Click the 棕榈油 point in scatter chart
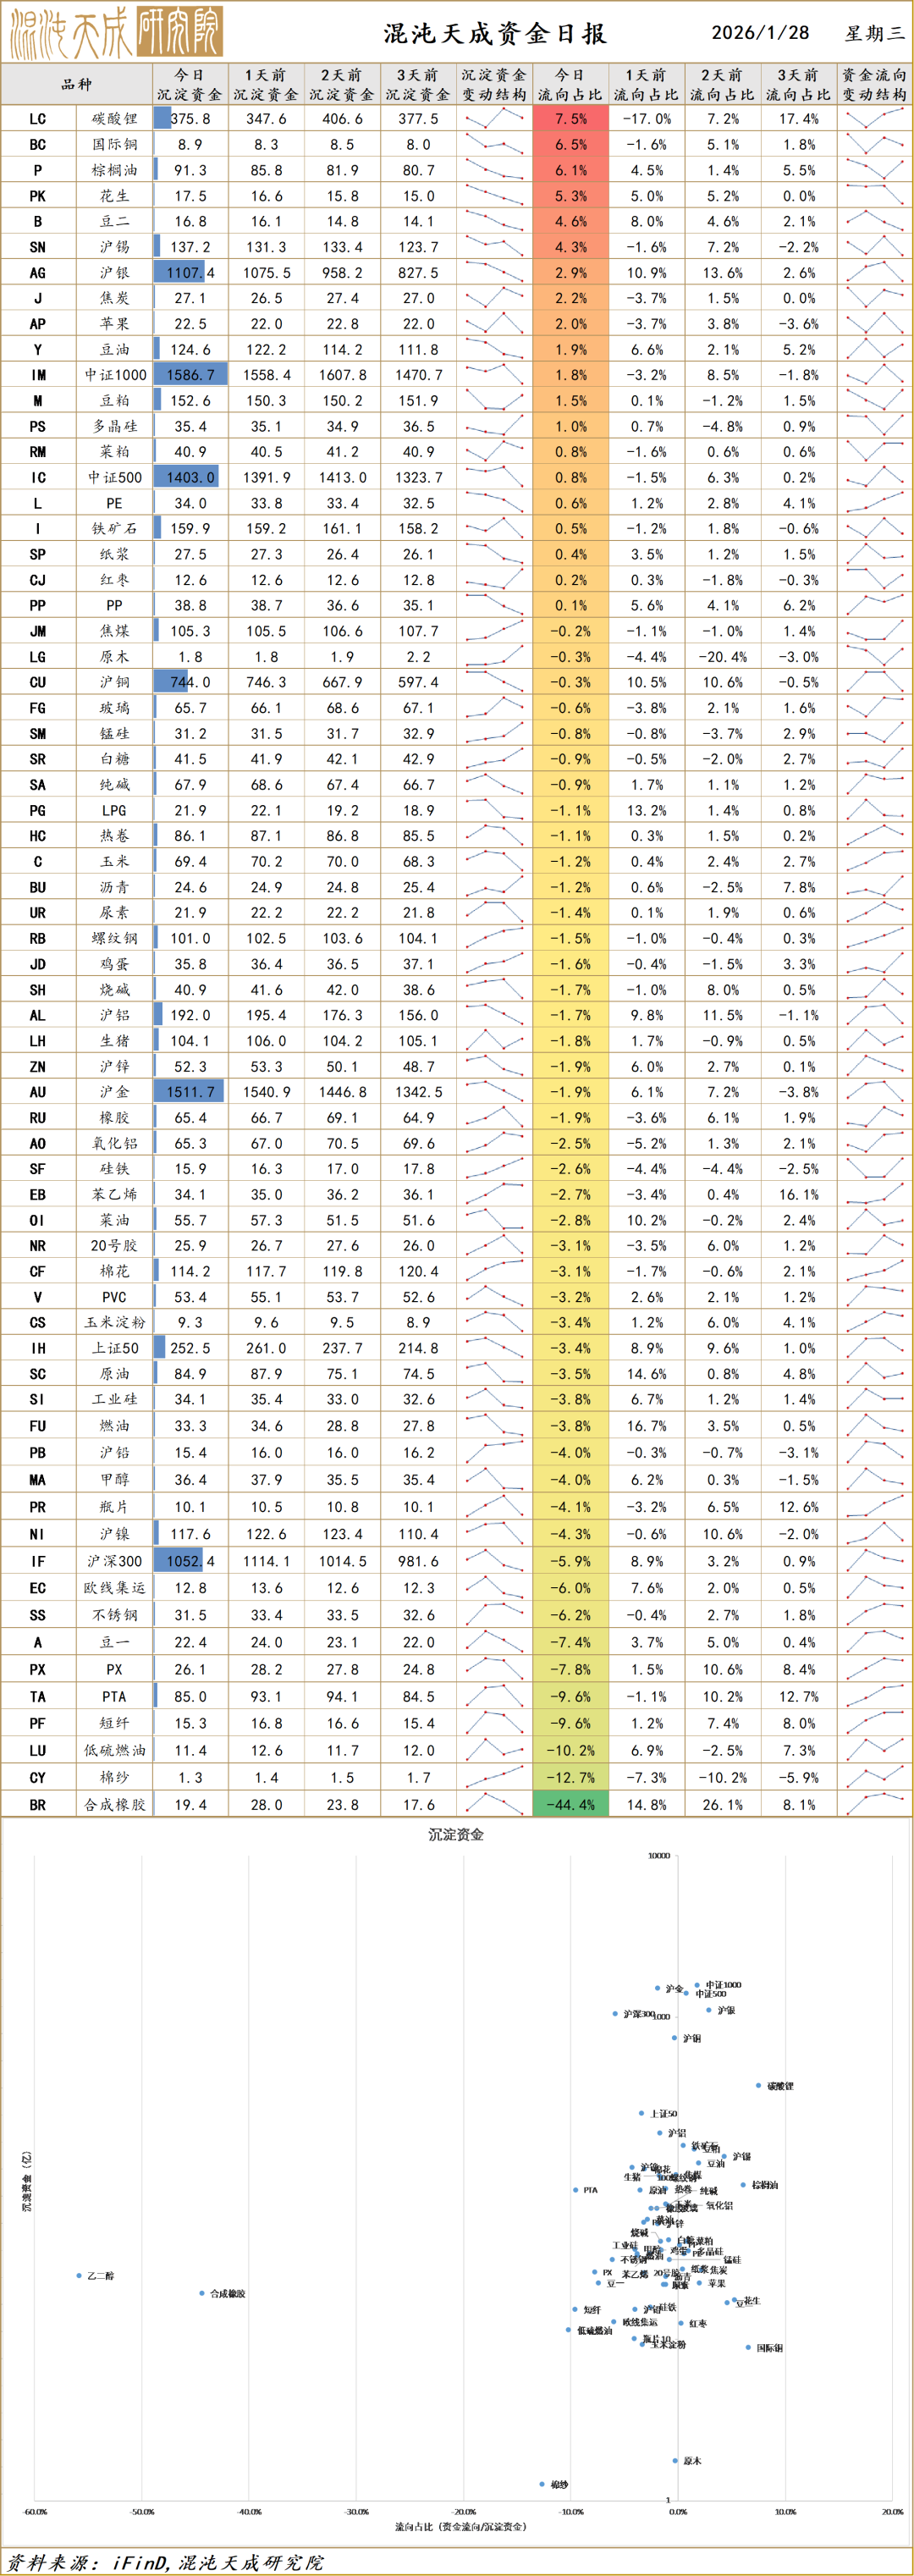This screenshot has height=2576, width=914. click(743, 2185)
